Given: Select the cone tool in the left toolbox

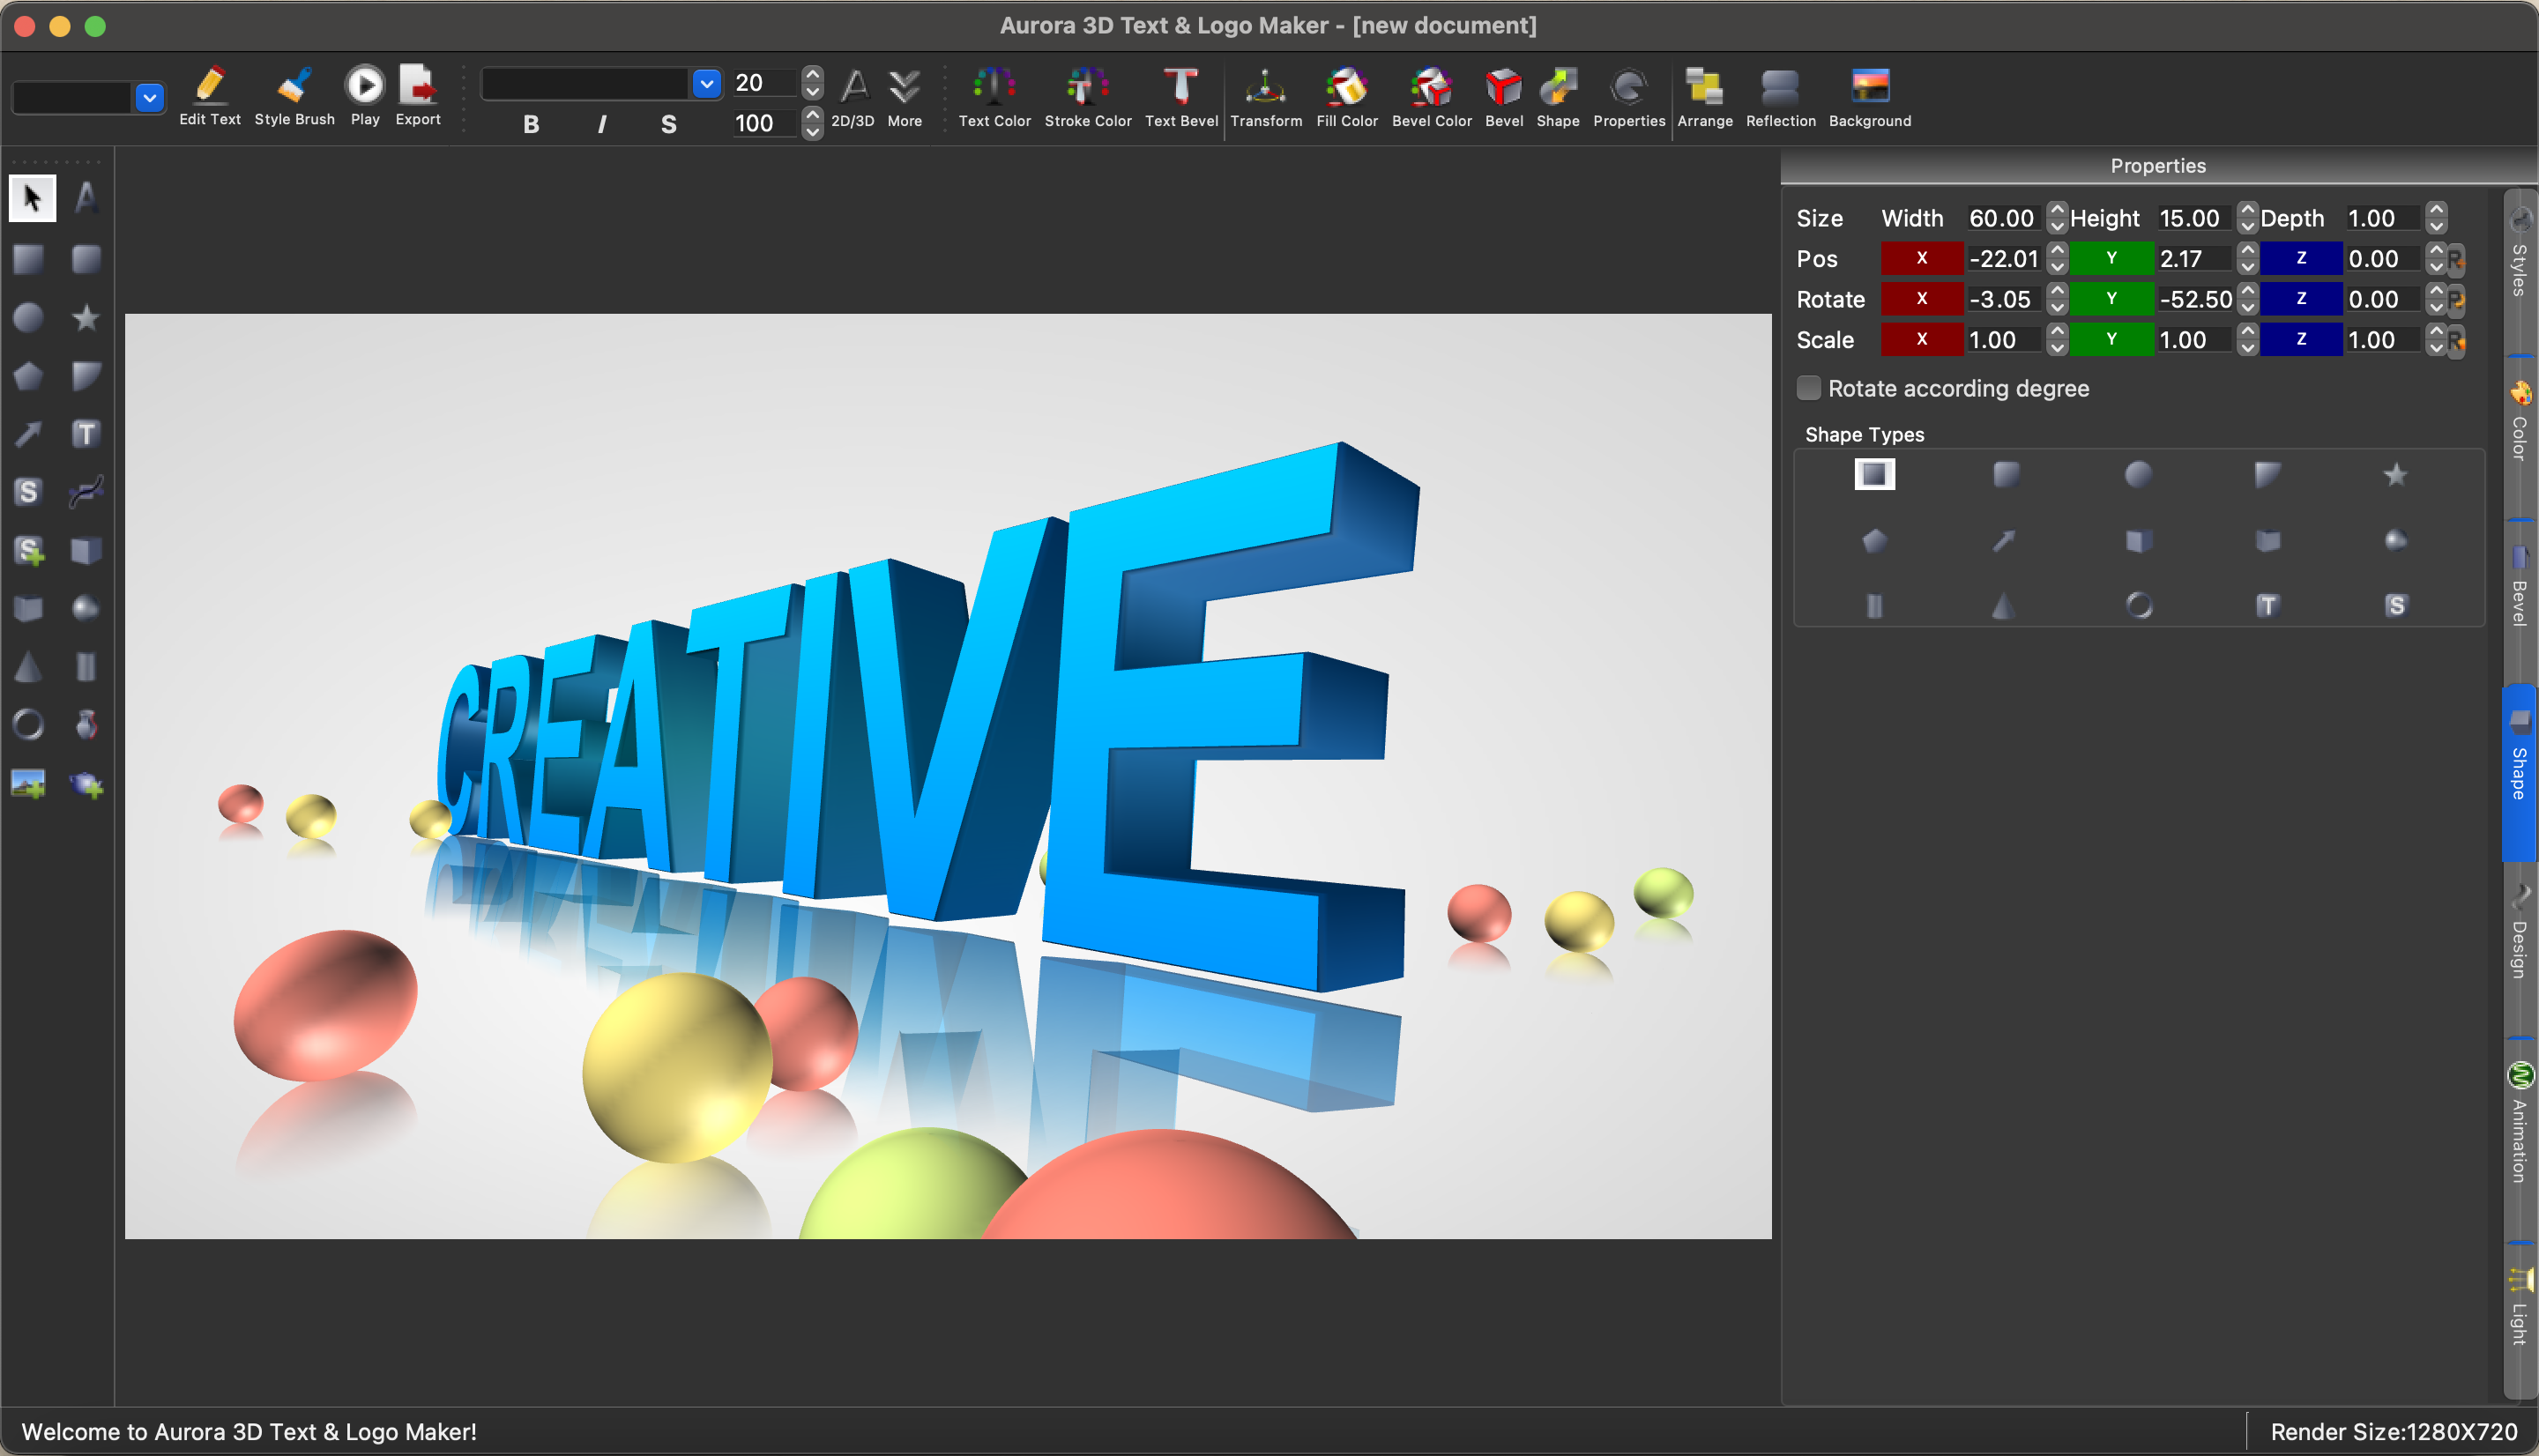Looking at the screenshot, I should point(29,667).
